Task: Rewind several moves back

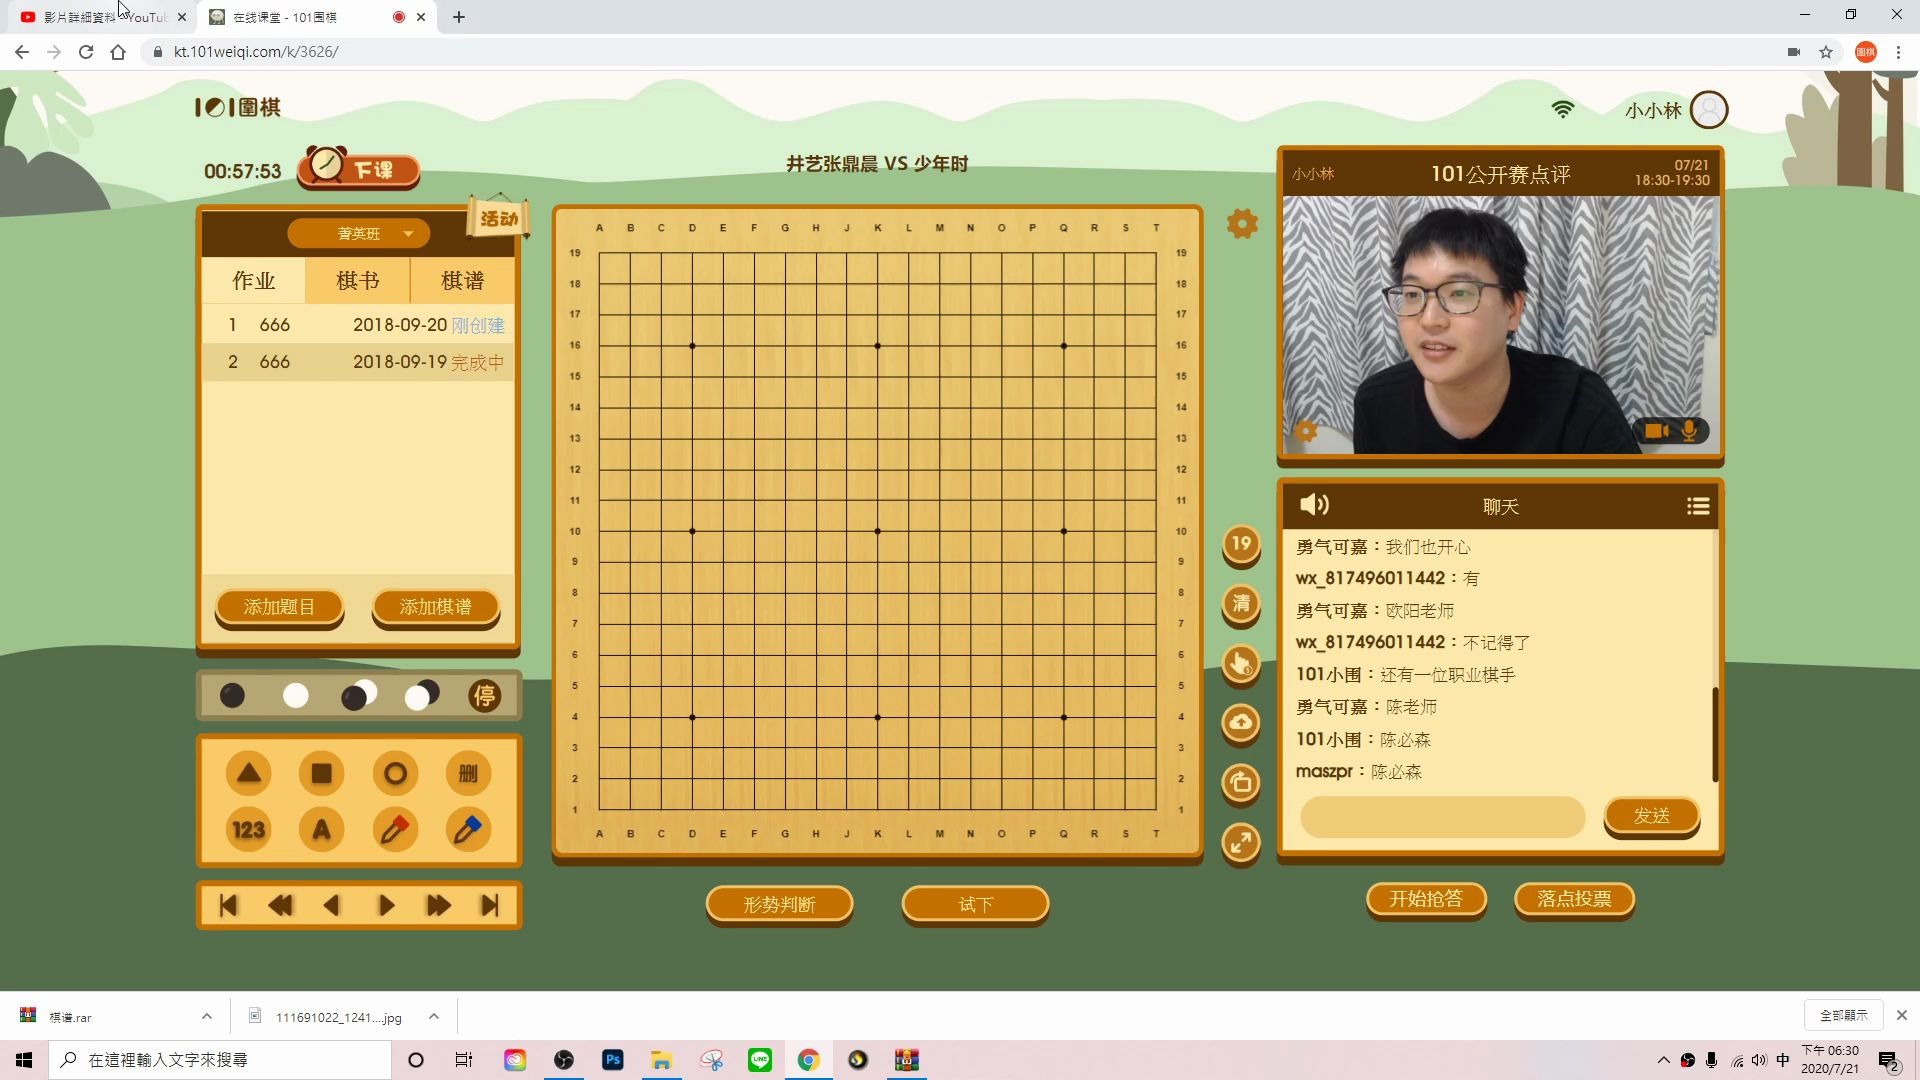Action: (x=280, y=906)
